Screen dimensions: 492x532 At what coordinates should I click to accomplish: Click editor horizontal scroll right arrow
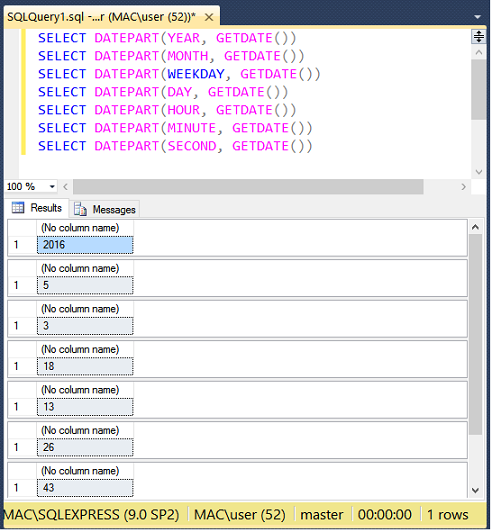pyautogui.click(x=464, y=187)
